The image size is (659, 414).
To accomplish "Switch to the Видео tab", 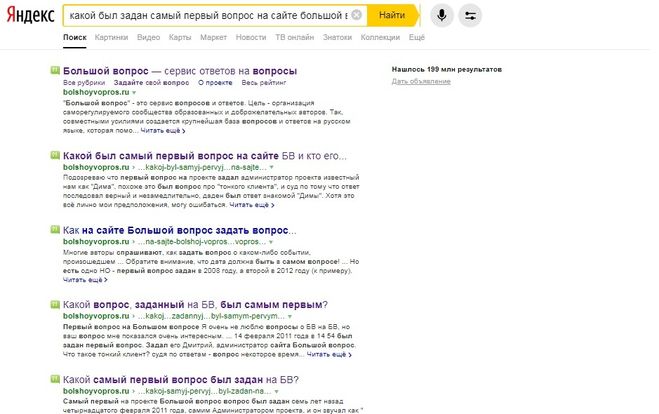I will (x=148, y=37).
